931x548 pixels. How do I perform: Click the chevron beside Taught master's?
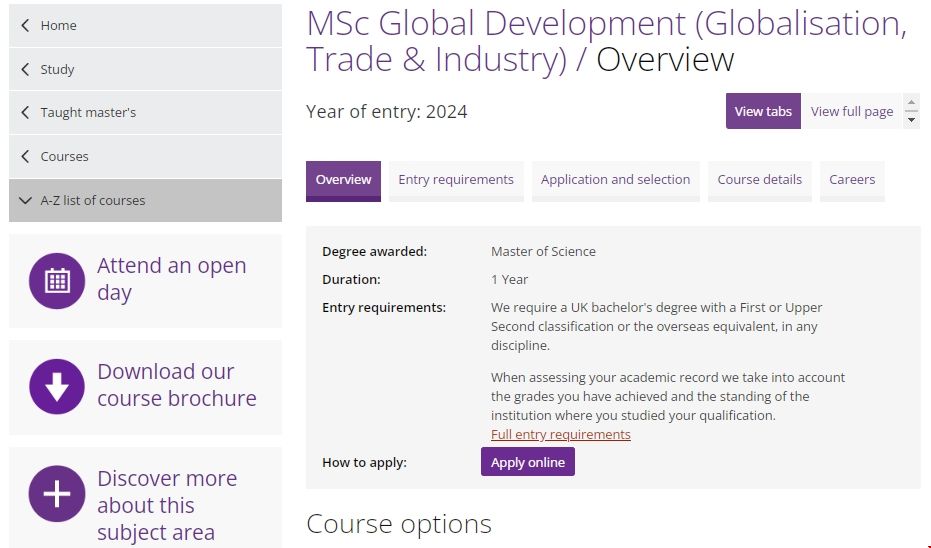click(x=25, y=112)
